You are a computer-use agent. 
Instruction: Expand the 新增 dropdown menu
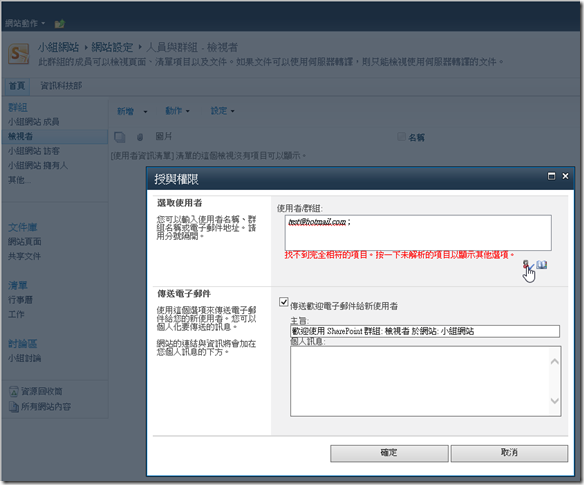[132, 111]
